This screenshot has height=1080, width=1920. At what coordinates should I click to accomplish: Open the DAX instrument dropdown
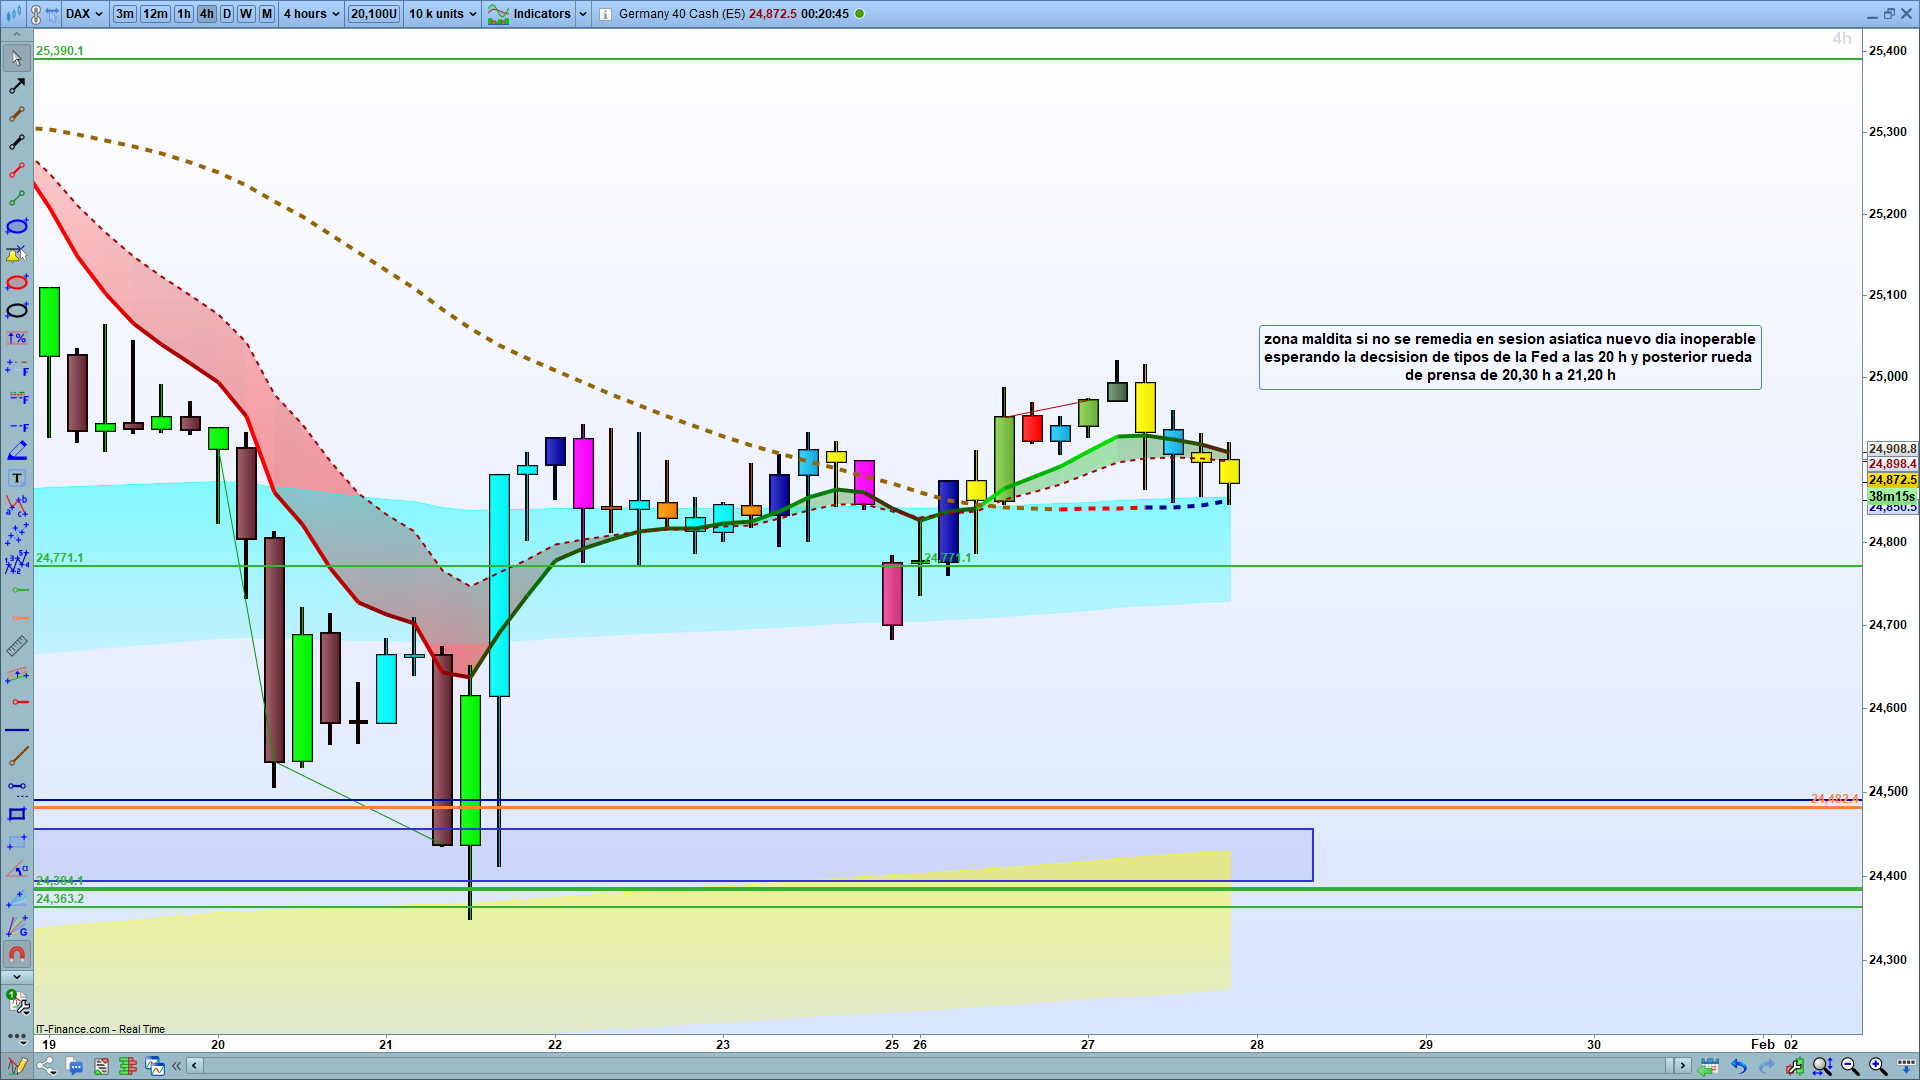click(84, 14)
